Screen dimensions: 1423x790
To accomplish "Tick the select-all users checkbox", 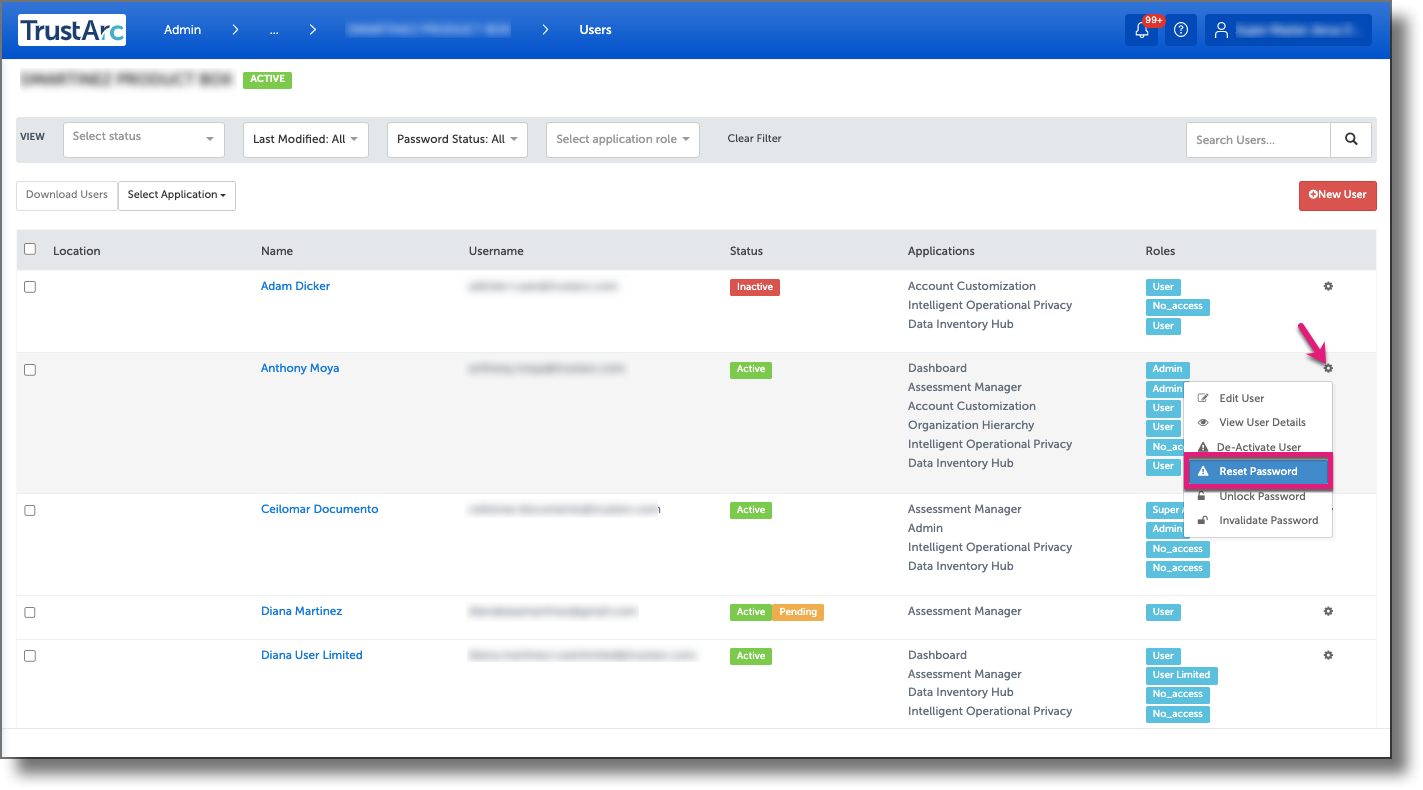I will pos(30,249).
